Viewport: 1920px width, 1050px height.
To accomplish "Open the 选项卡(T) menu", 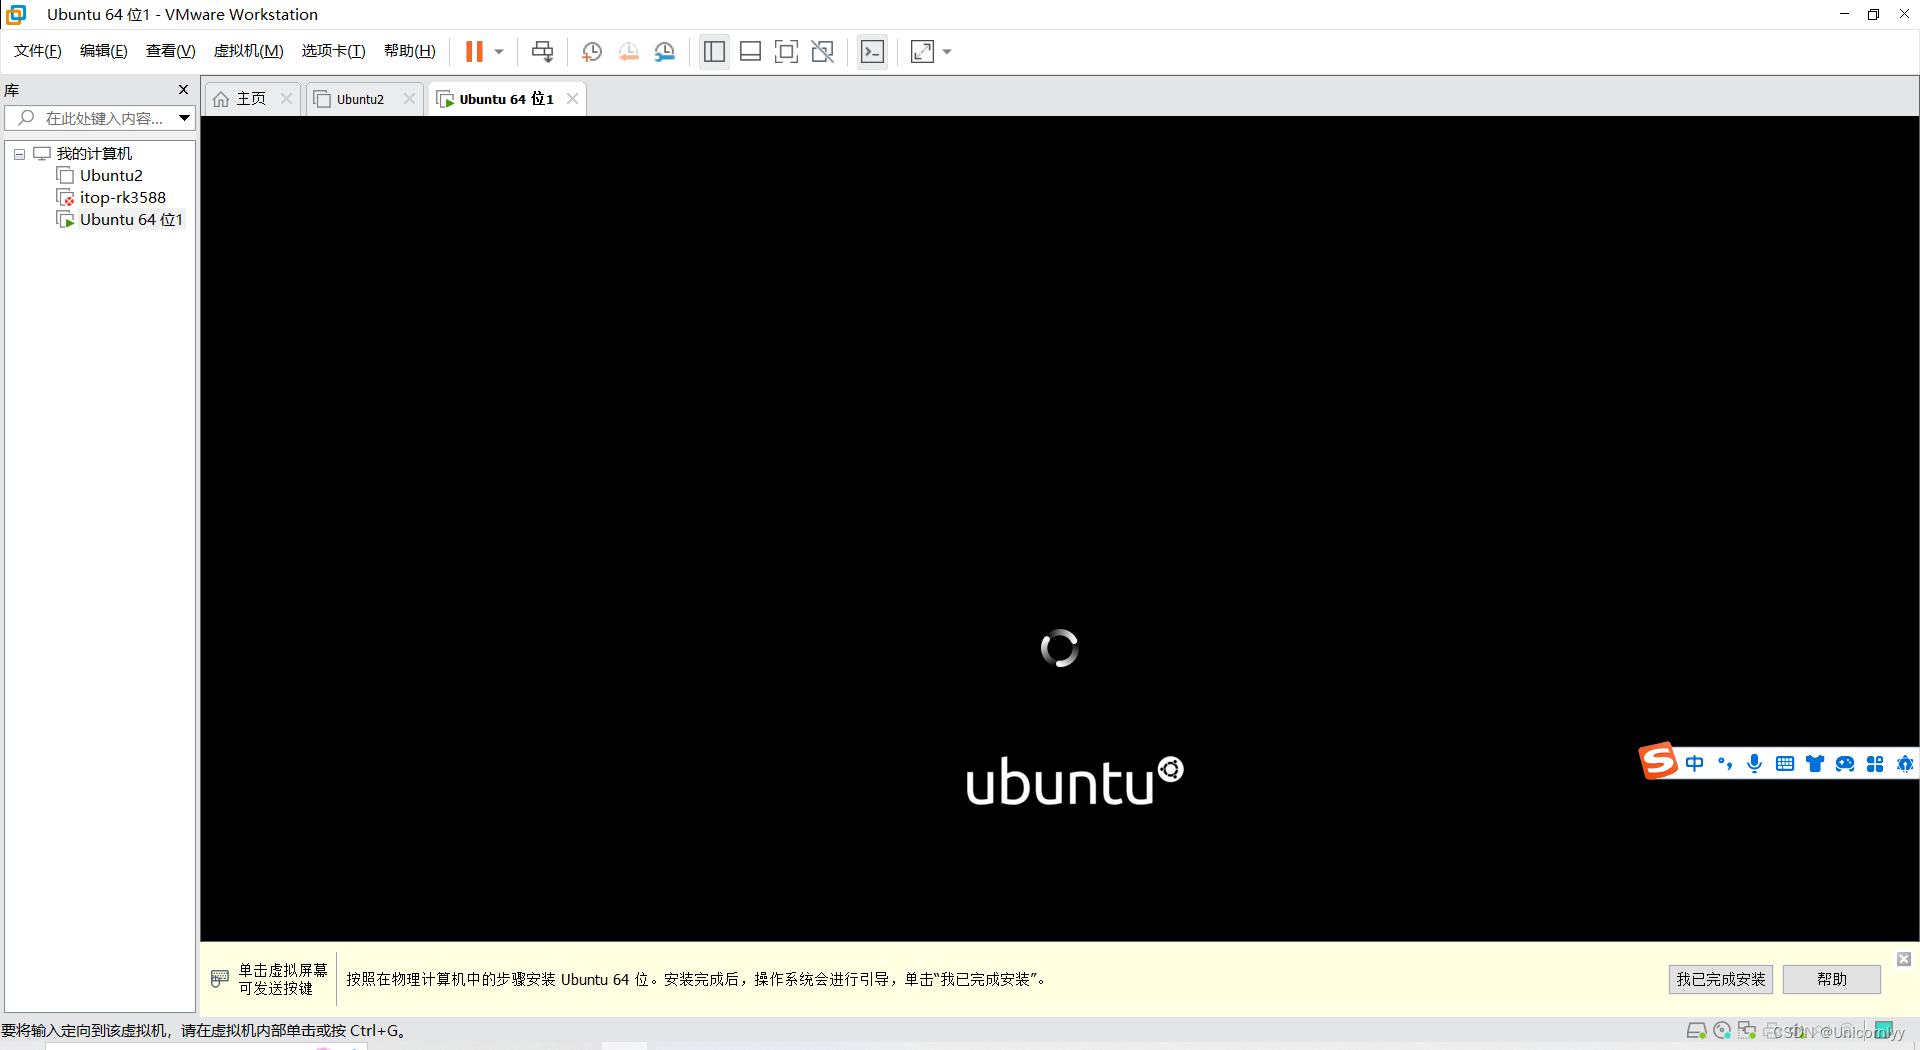I will (334, 51).
